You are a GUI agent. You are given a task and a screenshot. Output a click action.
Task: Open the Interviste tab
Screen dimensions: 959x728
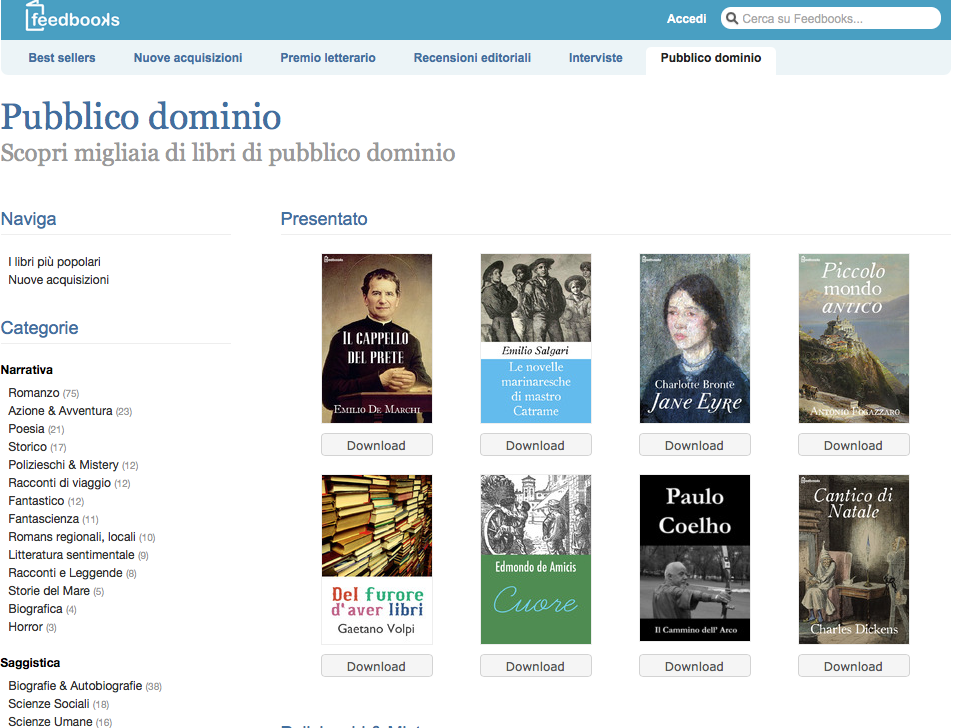596,58
